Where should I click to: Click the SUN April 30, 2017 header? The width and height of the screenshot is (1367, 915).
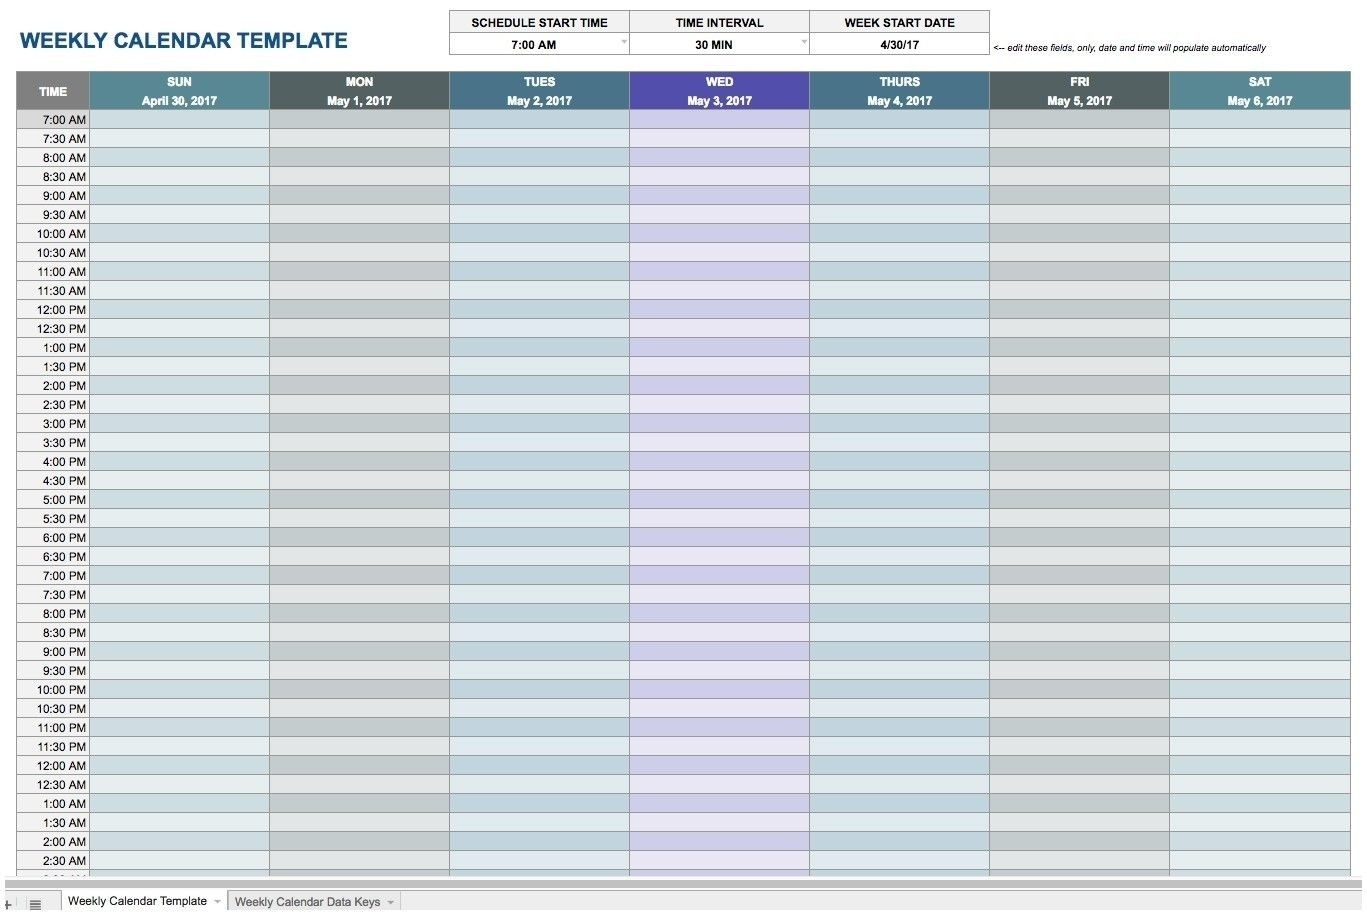[x=179, y=91]
